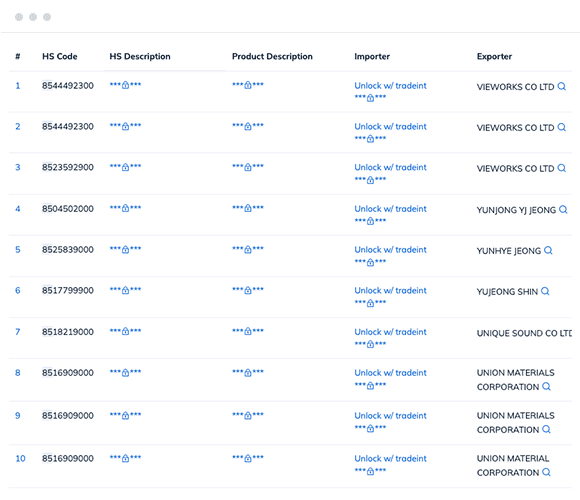Search exporter VIEWORKS CO LTD in row 1
Viewport: 580px width, 500px height.
click(x=562, y=86)
